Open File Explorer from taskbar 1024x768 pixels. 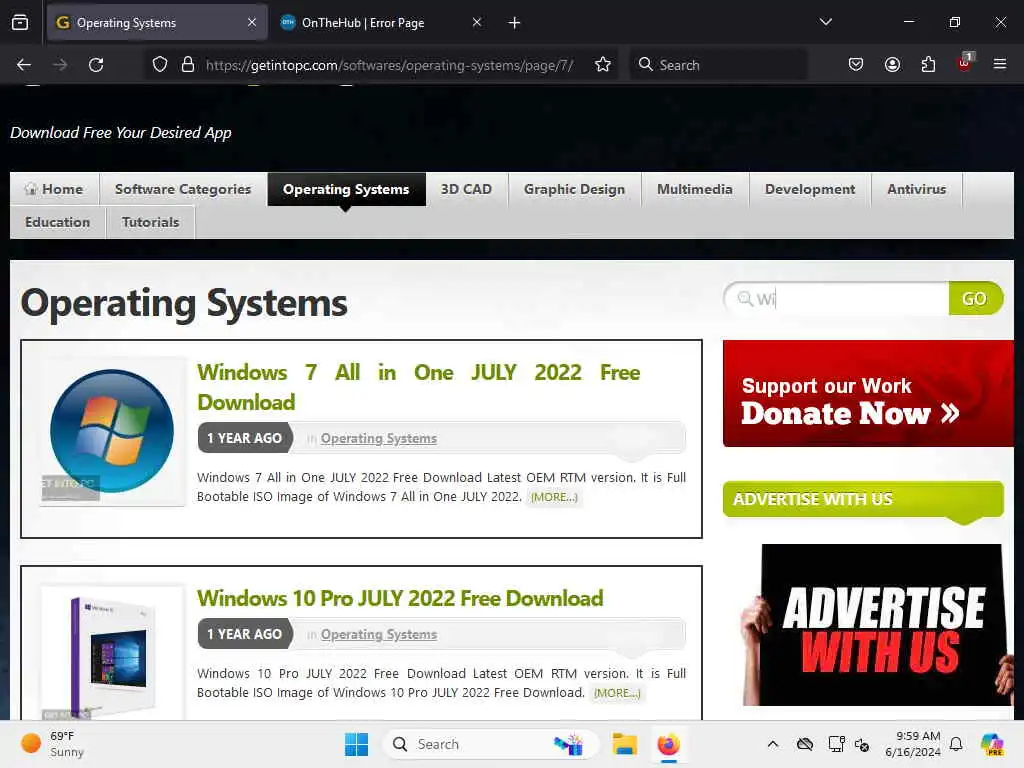click(x=624, y=744)
